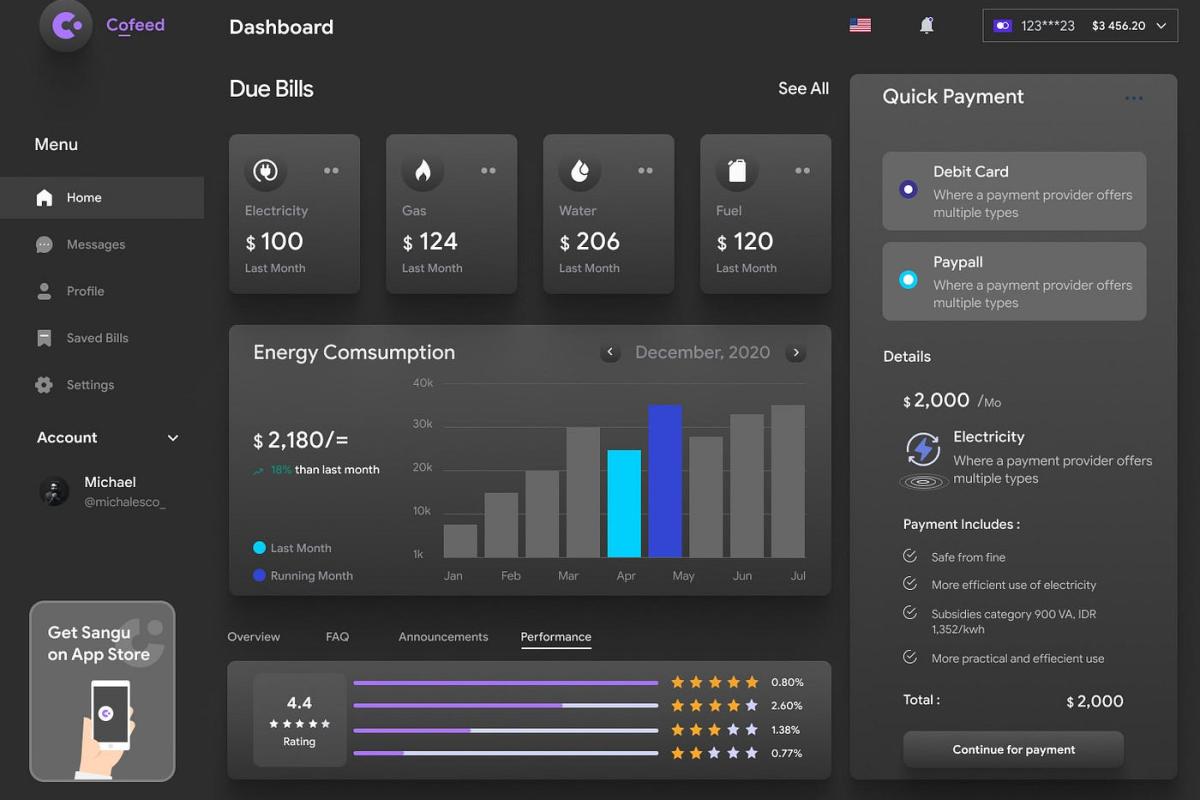
Task: Open Quick Payment three-dot options
Action: coord(1133,98)
